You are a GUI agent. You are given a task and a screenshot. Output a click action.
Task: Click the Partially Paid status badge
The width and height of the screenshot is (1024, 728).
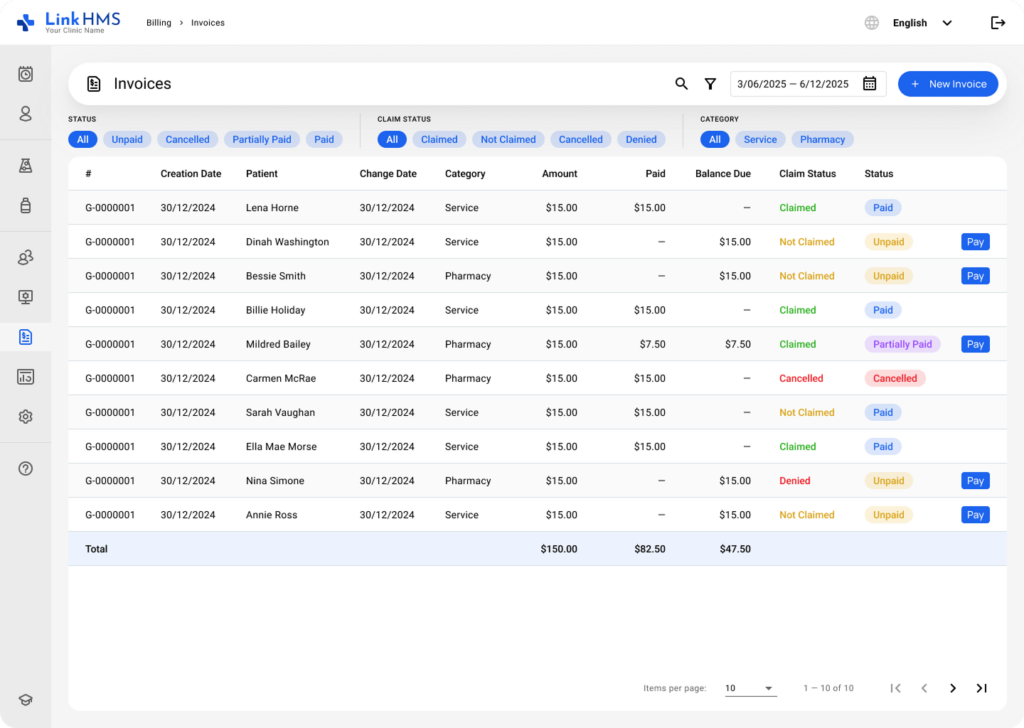click(902, 344)
